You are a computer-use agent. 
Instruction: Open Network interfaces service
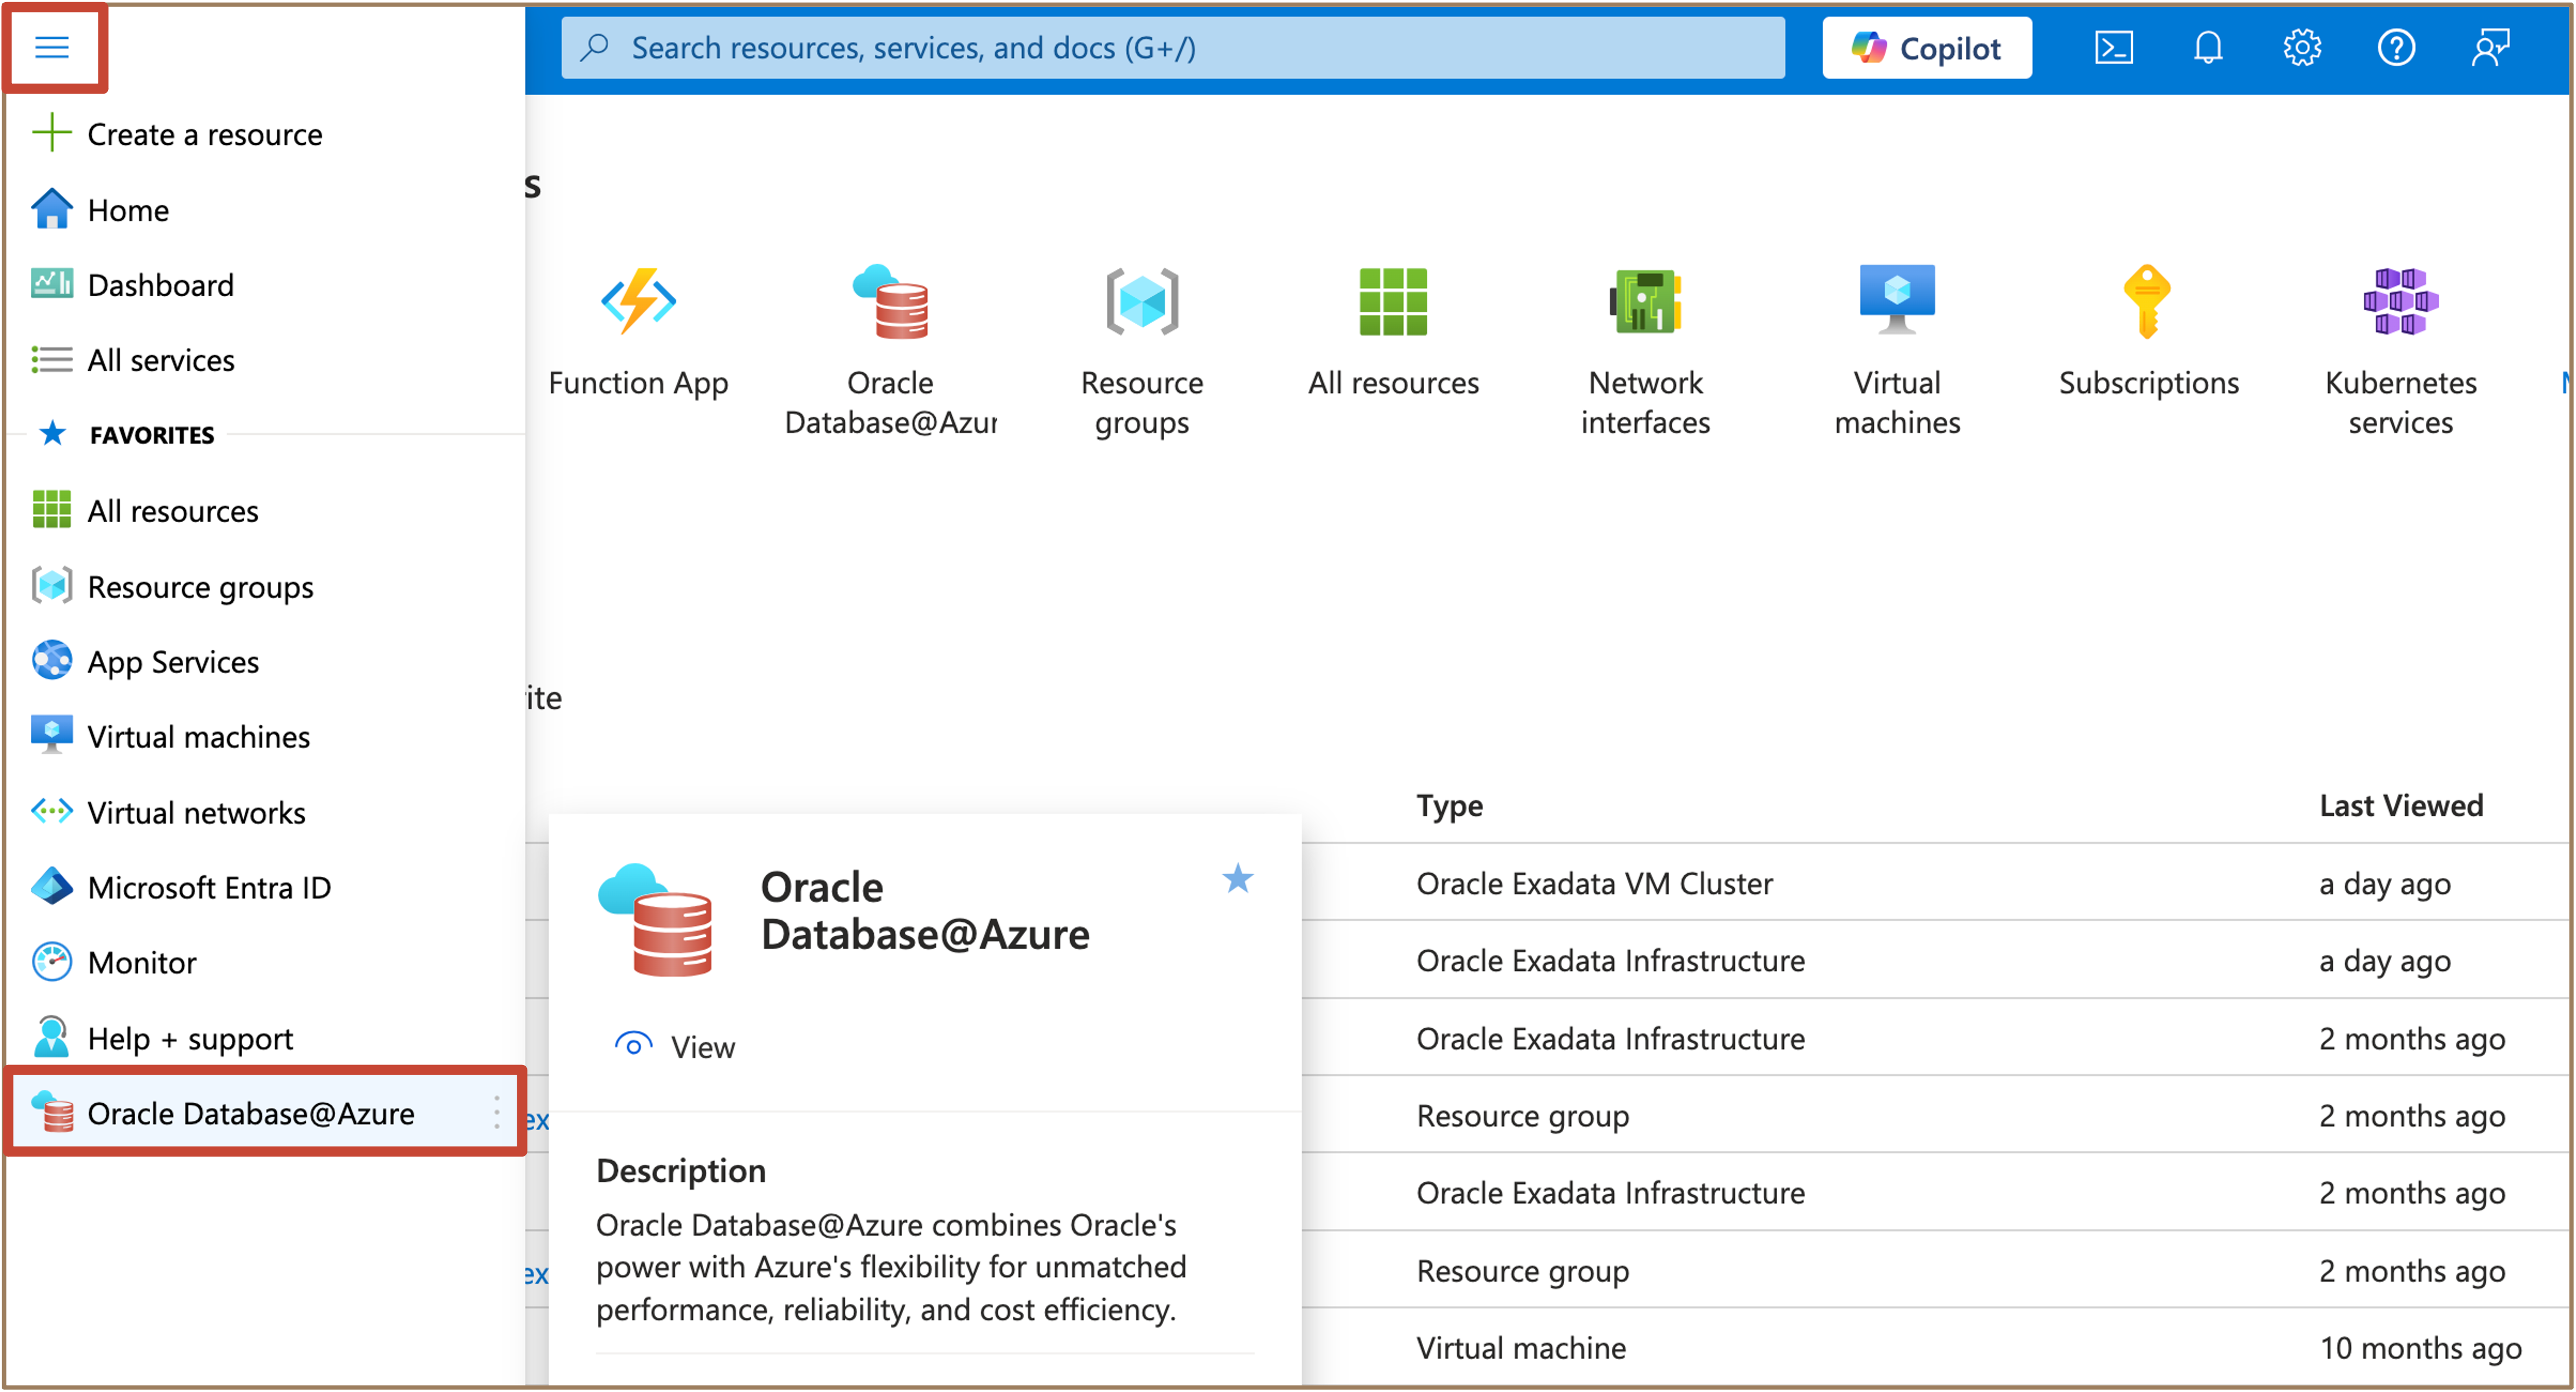[x=1645, y=301]
